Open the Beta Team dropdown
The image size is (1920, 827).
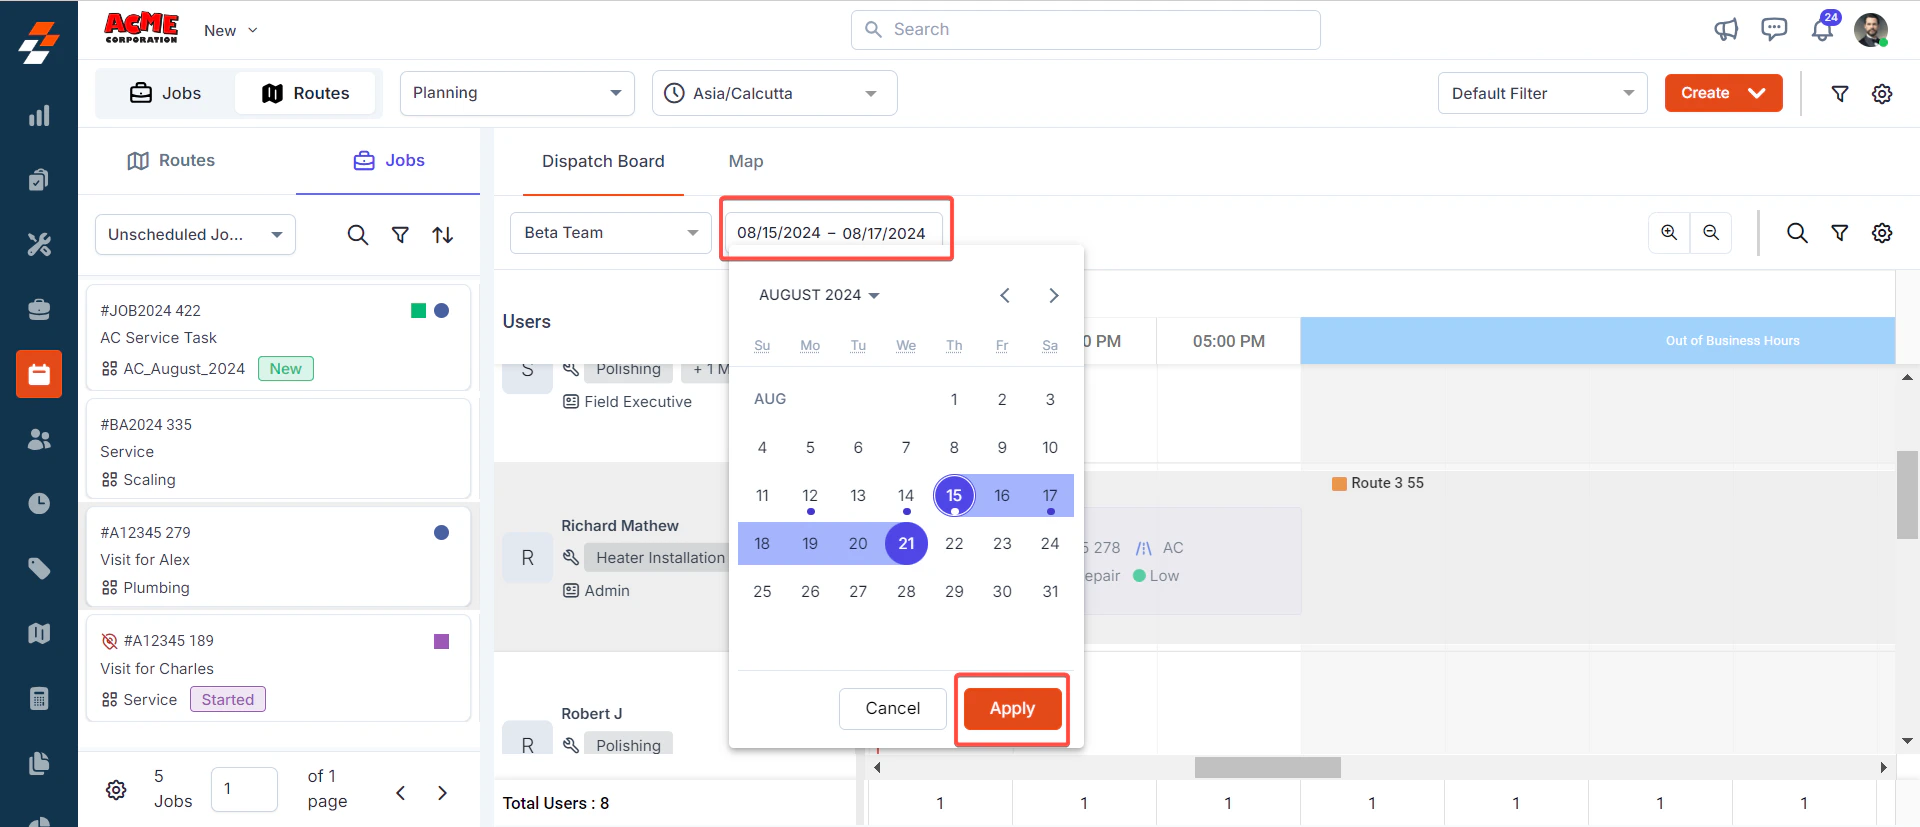pyautogui.click(x=610, y=233)
